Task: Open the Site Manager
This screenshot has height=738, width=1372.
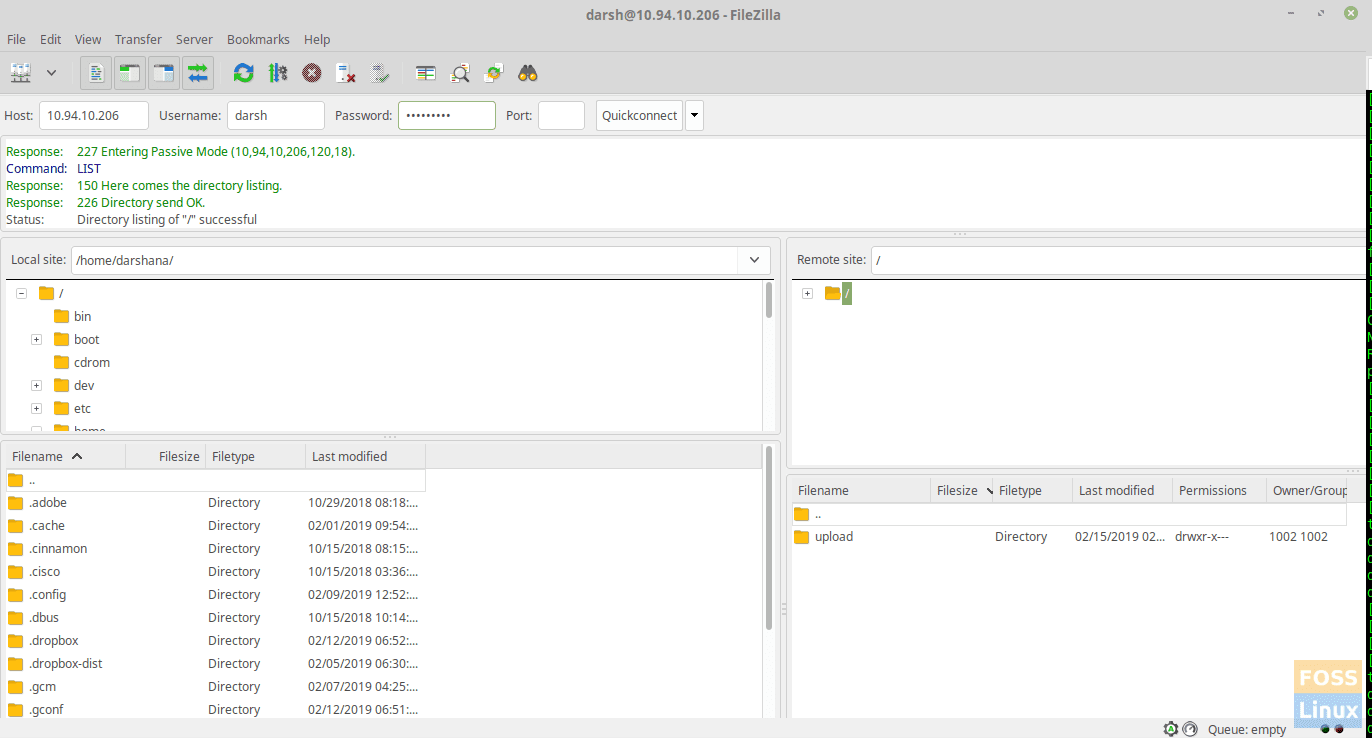Action: click(21, 73)
